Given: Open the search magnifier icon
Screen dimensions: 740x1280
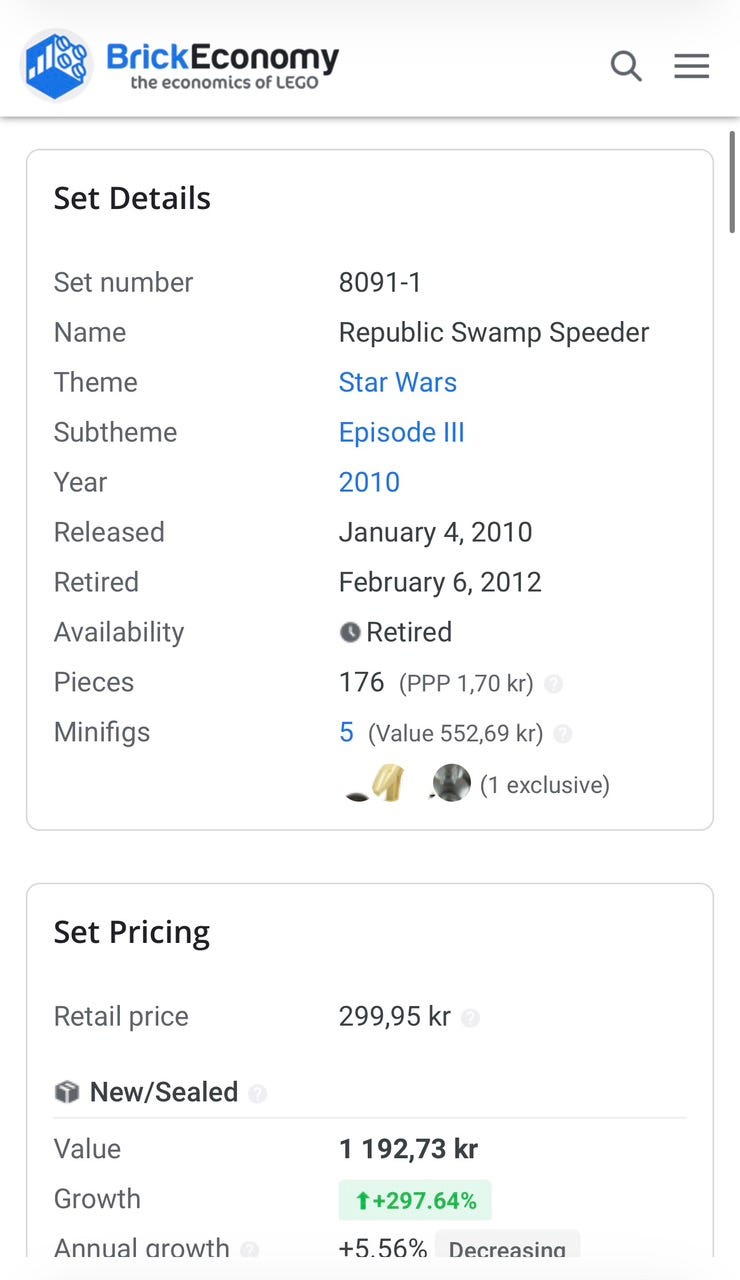Looking at the screenshot, I should 626,67.
